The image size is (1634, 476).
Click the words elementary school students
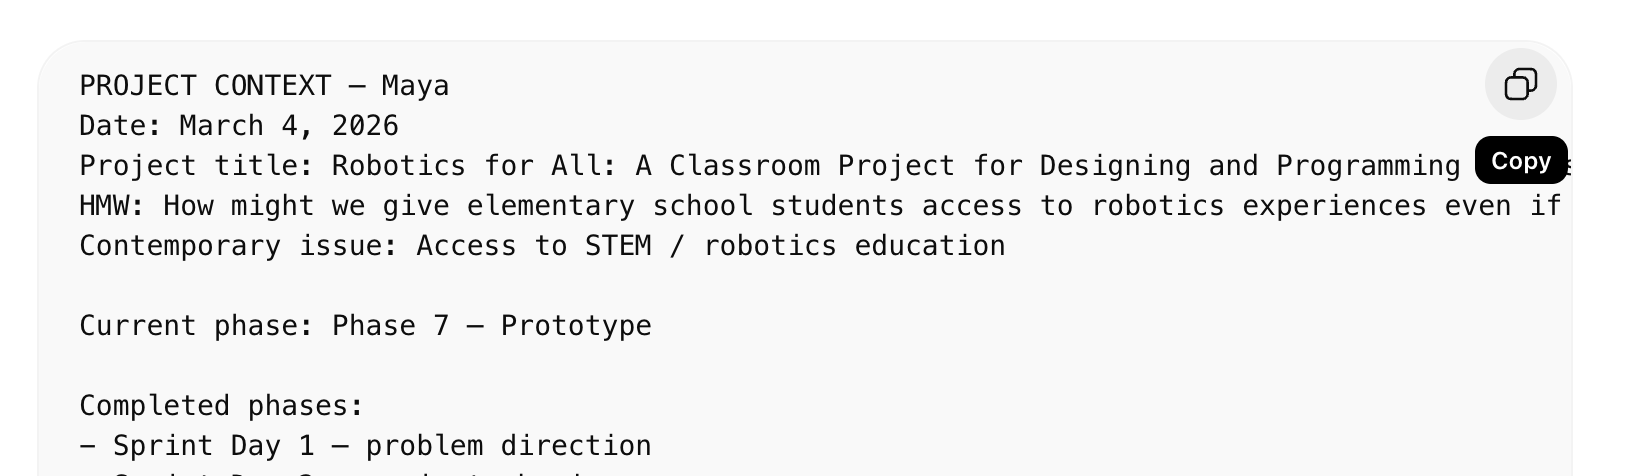coord(685,206)
